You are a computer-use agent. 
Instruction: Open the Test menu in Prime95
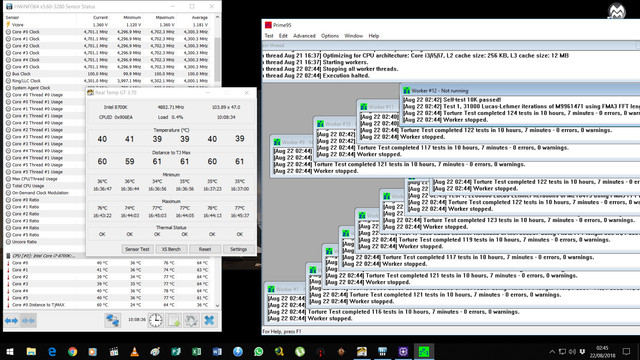[x=269, y=36]
